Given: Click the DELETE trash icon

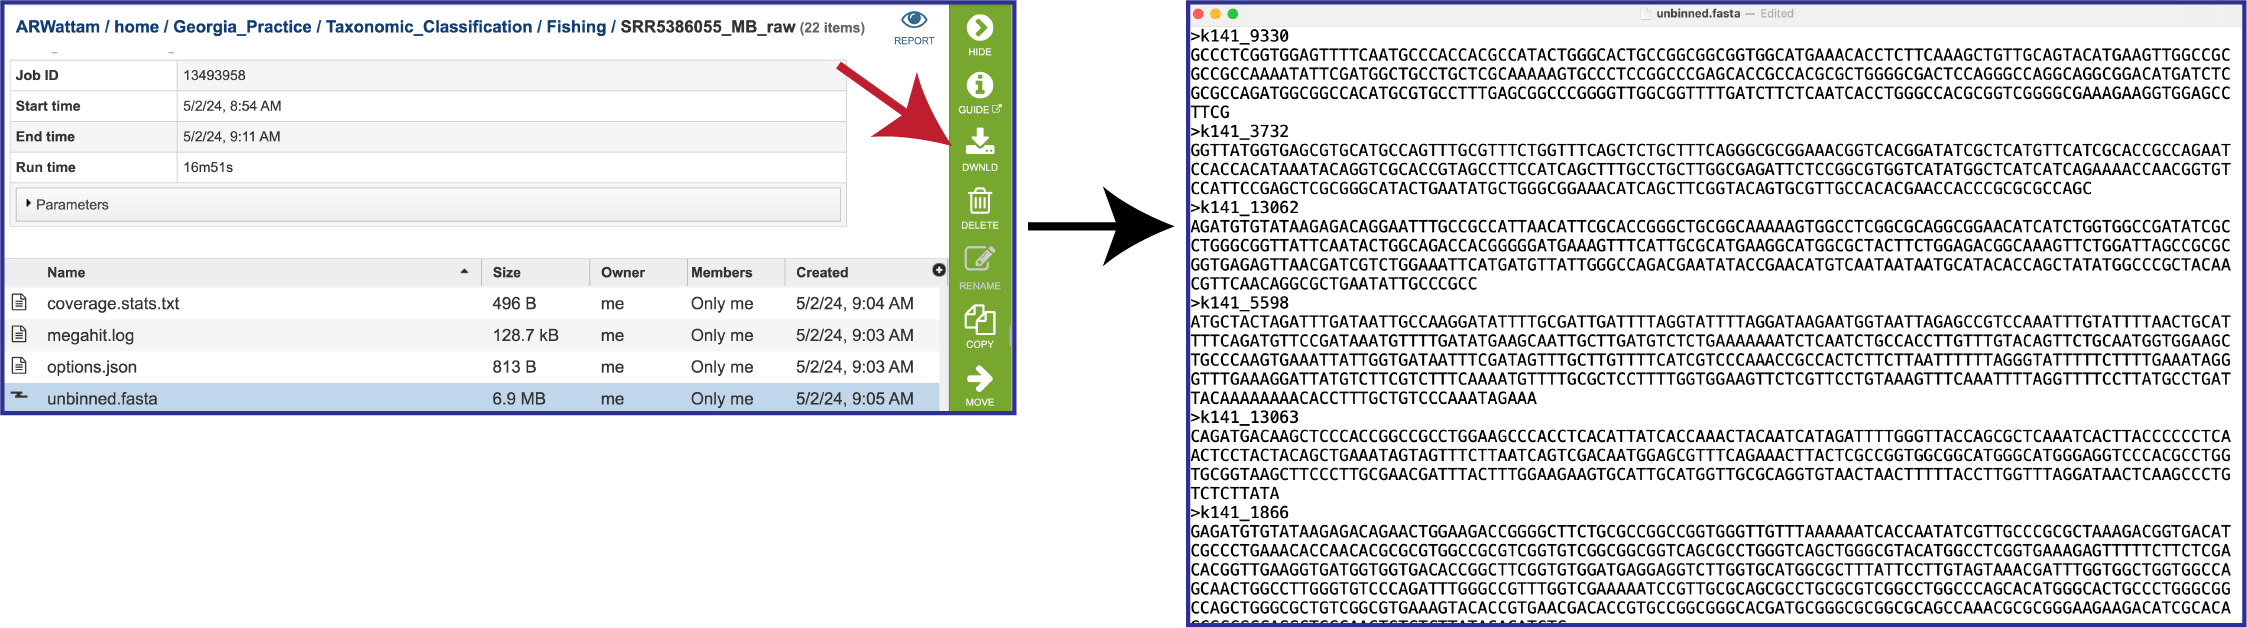Looking at the screenshot, I should coord(979,201).
